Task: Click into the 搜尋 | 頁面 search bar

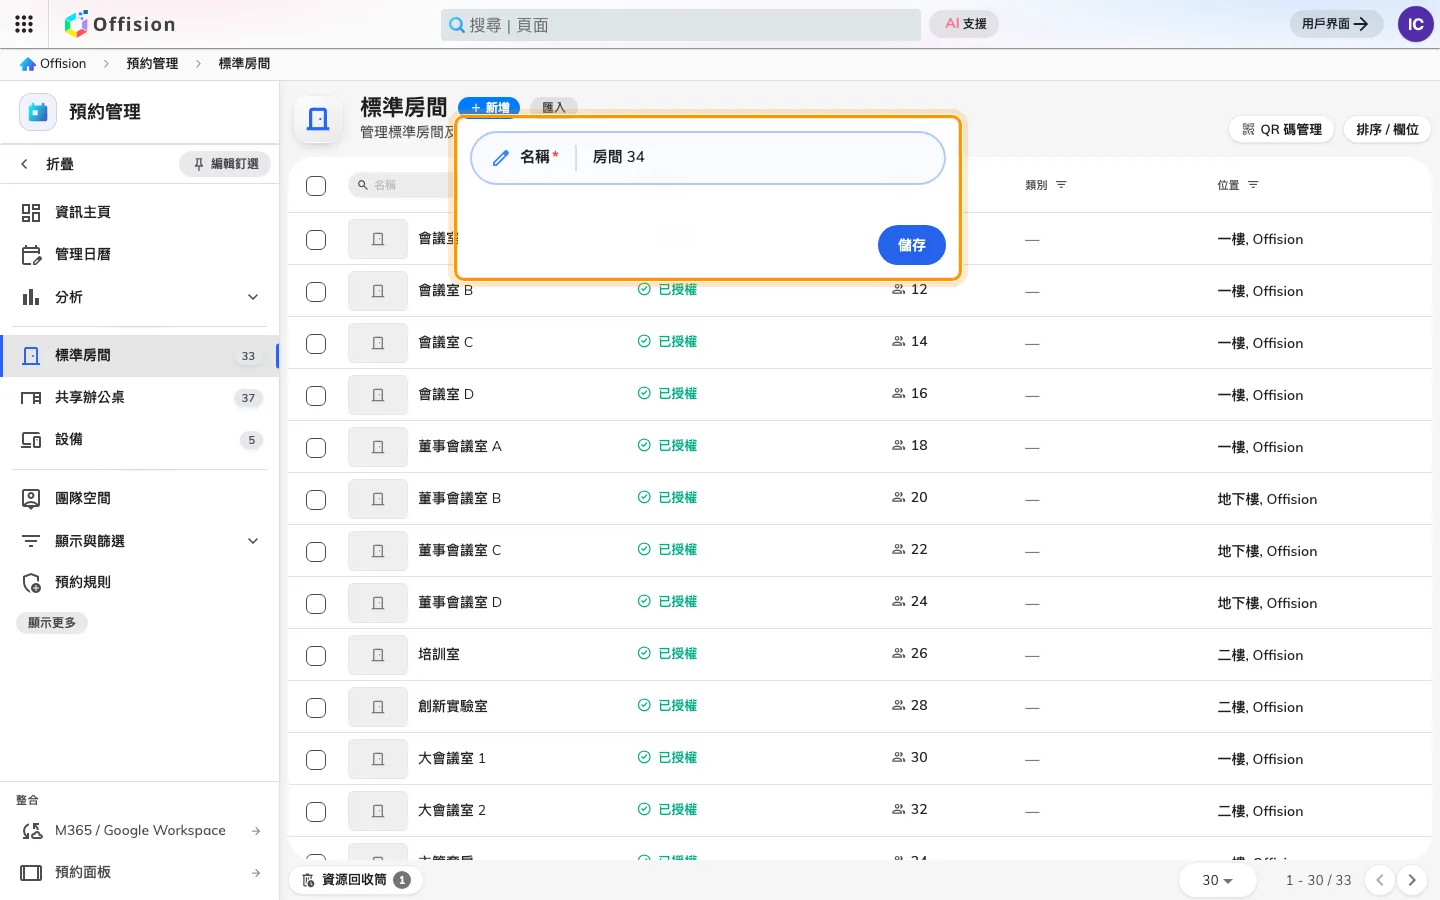Action: 680,25
